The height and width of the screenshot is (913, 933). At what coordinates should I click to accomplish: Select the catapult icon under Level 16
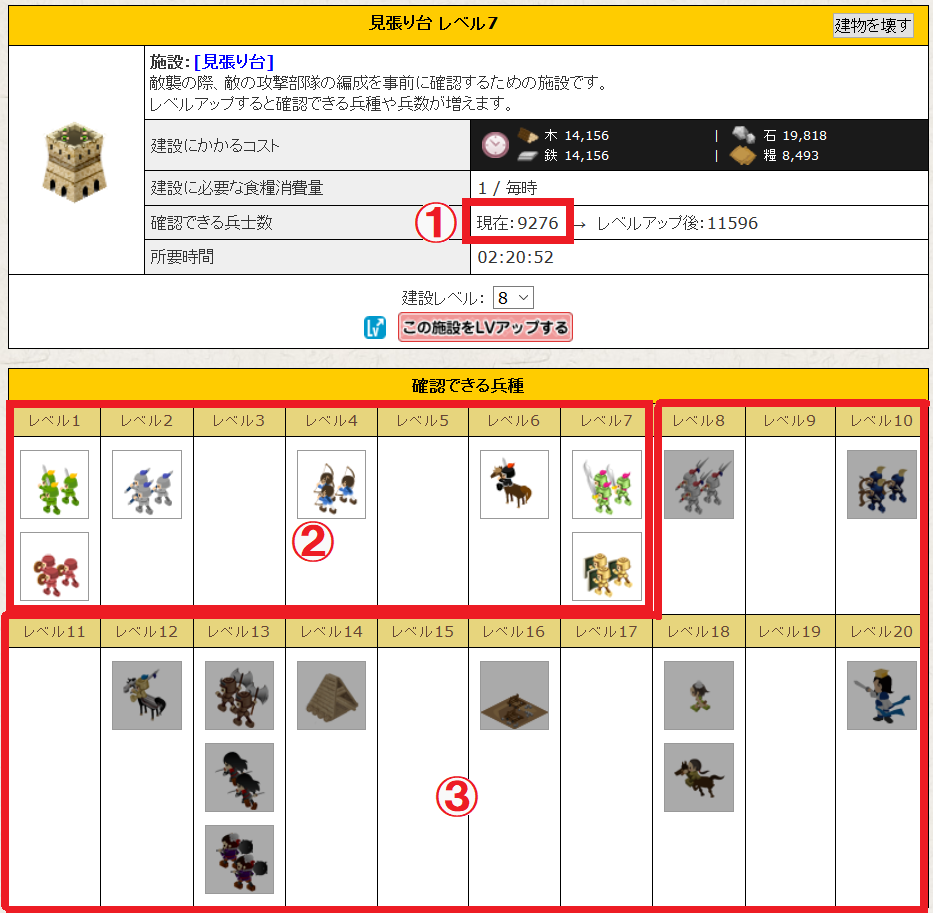pyautogui.click(x=514, y=695)
